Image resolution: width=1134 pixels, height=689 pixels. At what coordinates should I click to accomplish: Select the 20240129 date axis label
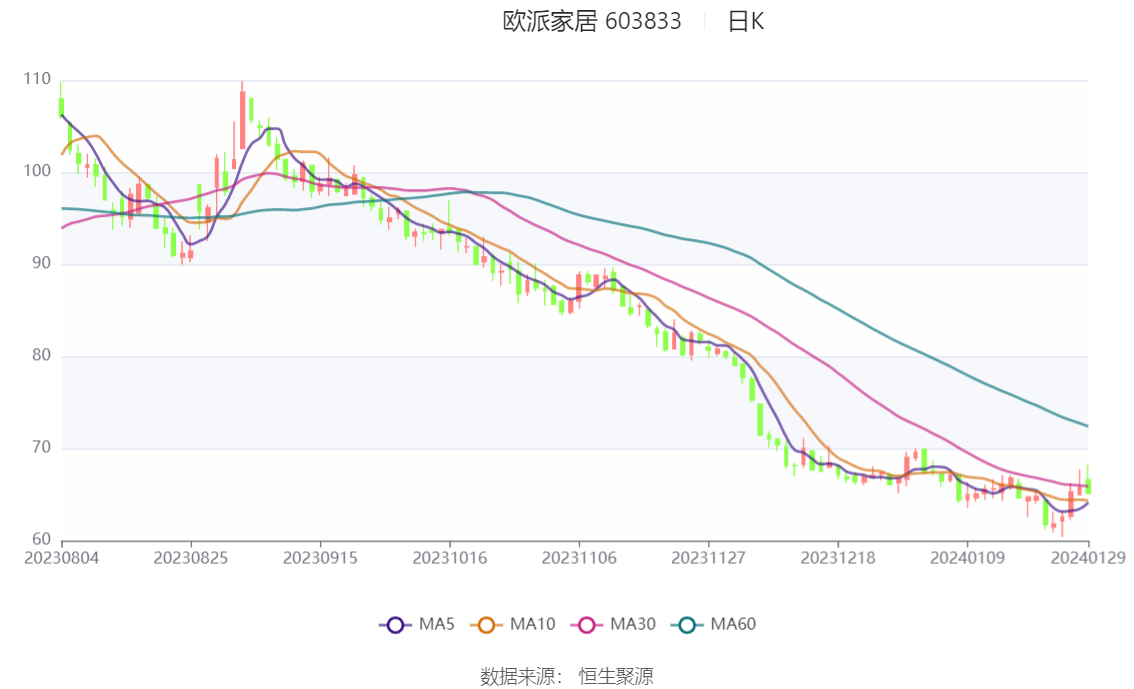click(x=1088, y=558)
